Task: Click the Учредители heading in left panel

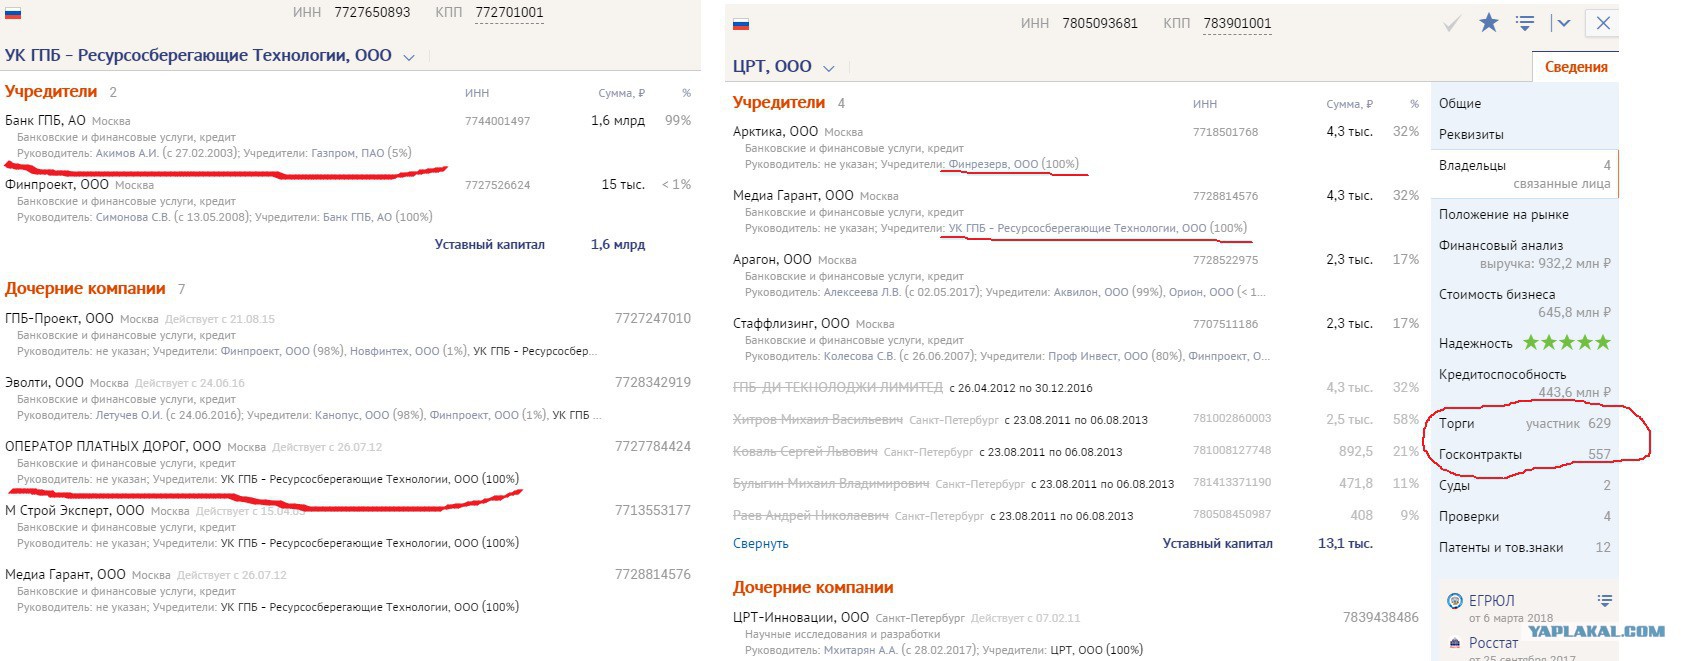Action: (51, 92)
